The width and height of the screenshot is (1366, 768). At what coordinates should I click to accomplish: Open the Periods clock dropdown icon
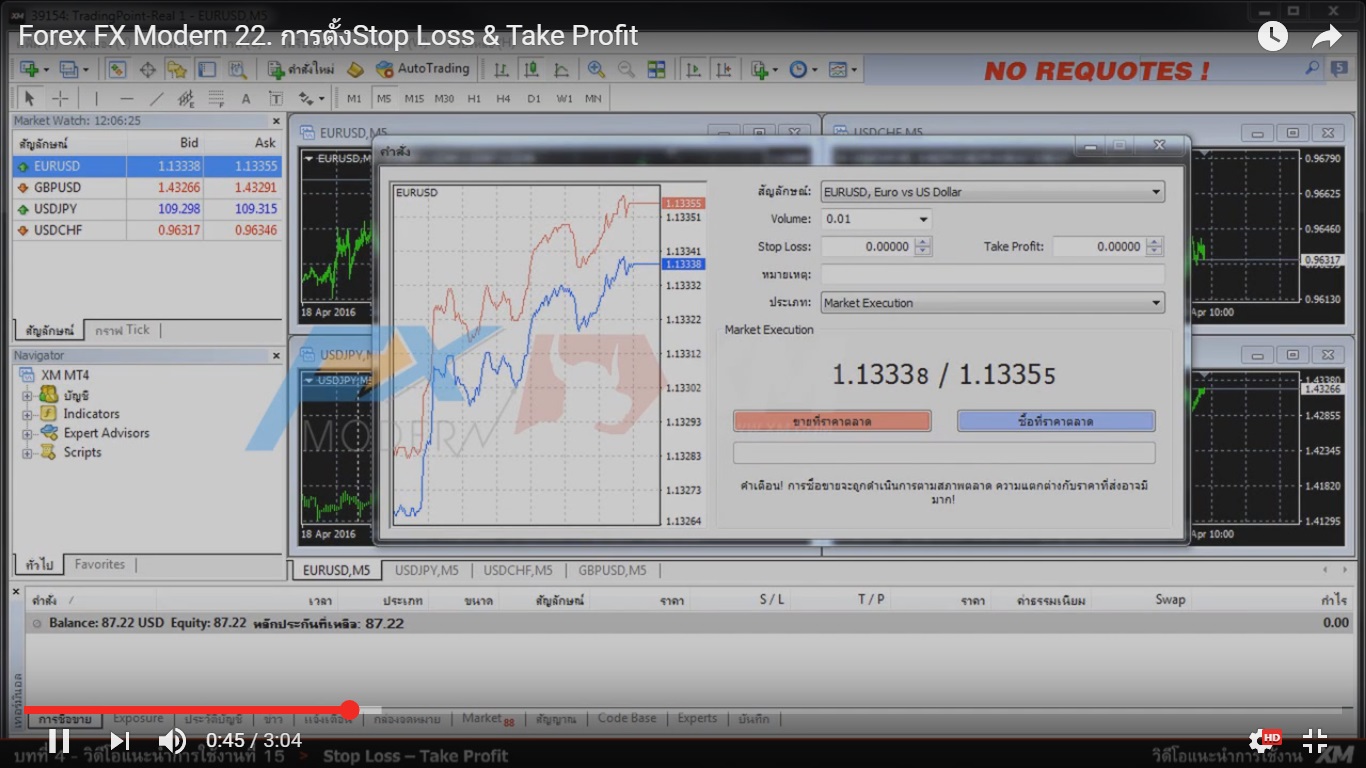click(802, 69)
